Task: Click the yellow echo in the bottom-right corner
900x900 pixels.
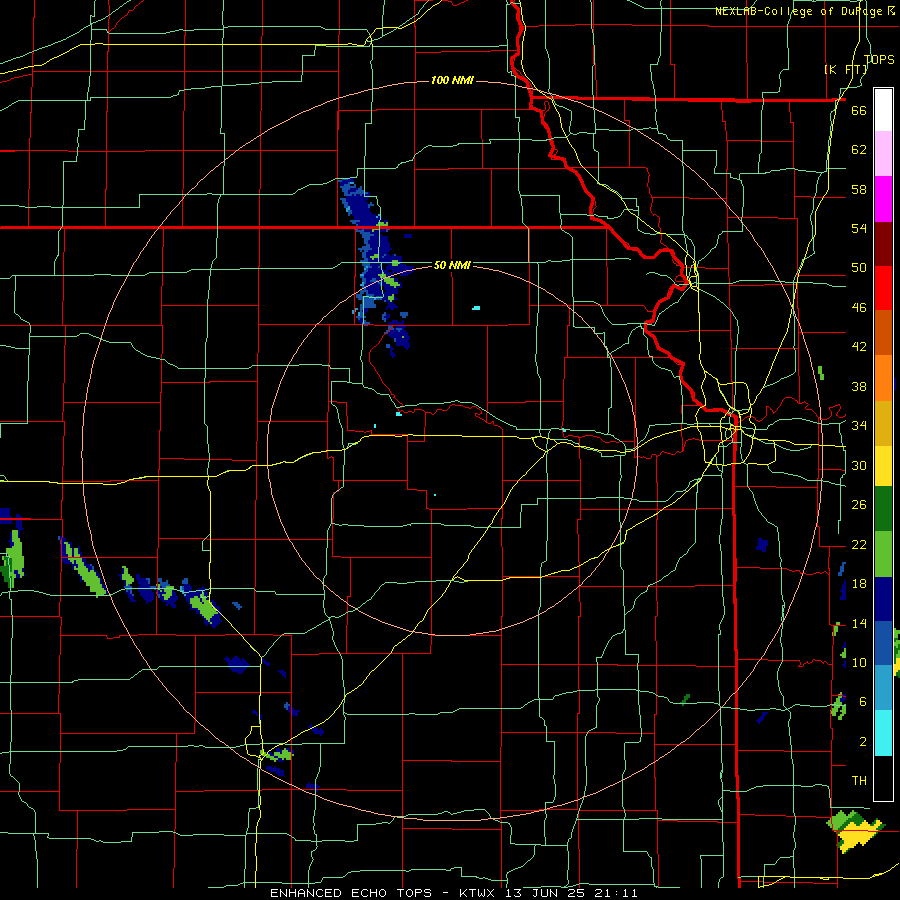Action: 857,837
